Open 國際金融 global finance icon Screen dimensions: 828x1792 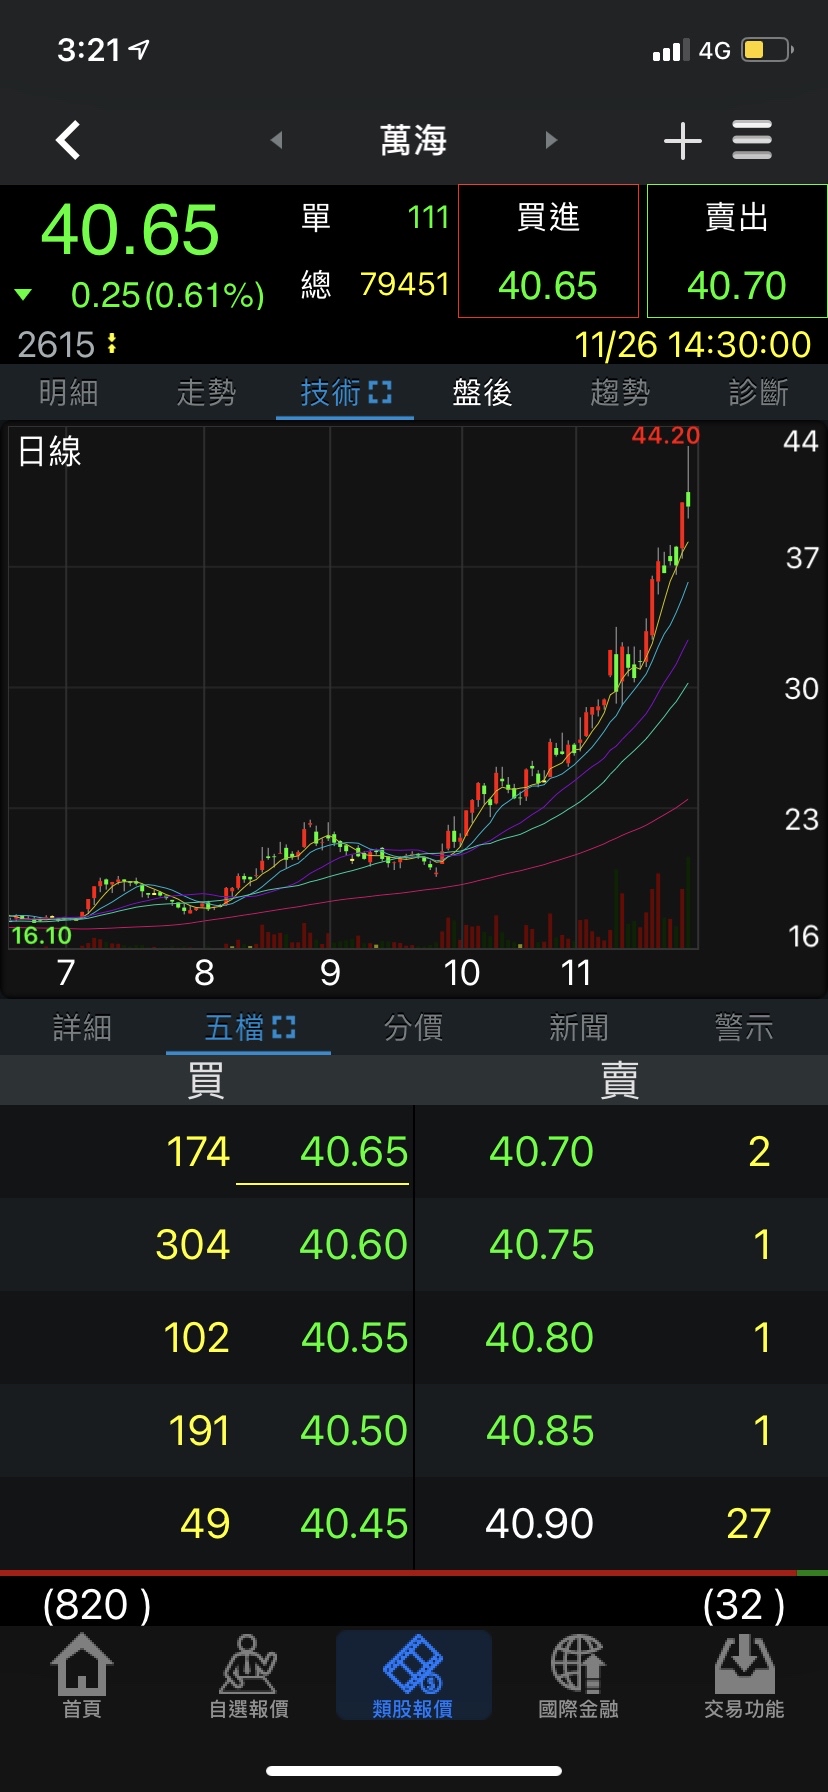(578, 1676)
